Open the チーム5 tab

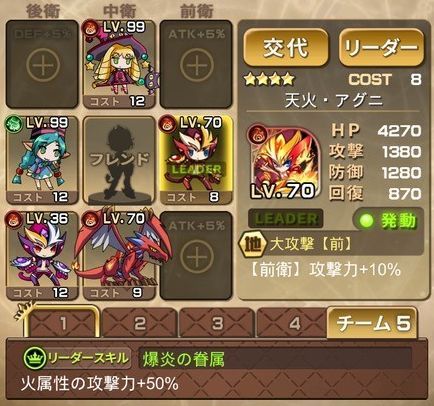(x=372, y=323)
